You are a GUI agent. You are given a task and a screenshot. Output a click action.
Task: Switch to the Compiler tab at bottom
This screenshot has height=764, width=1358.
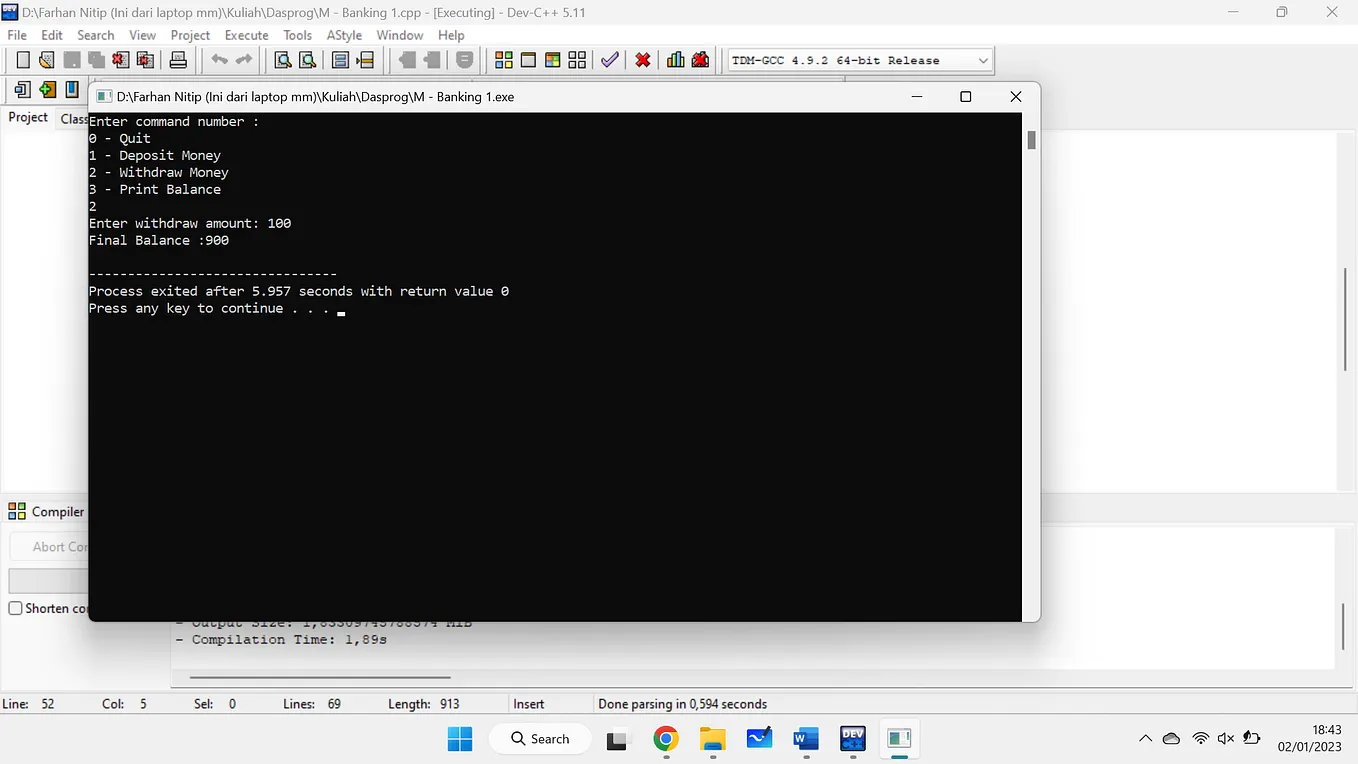[x=47, y=511]
